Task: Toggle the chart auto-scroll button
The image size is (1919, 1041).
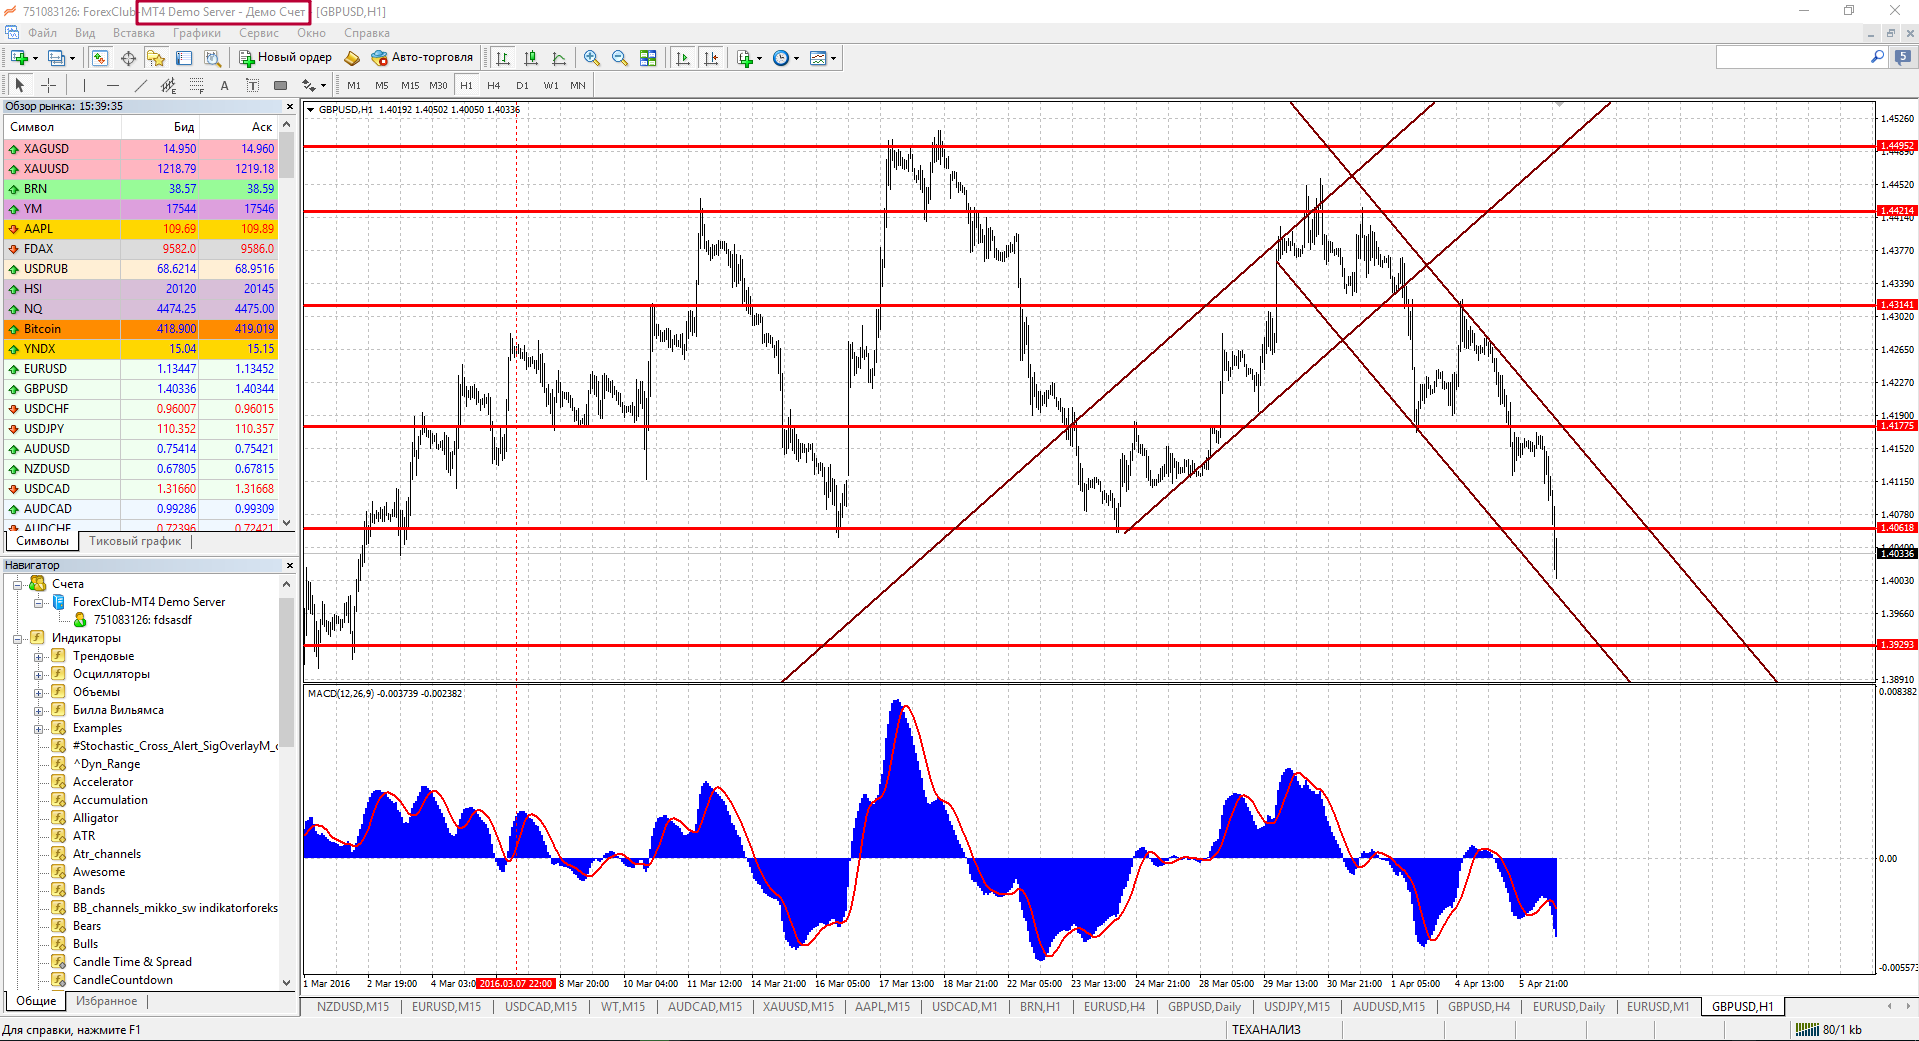Action: tap(683, 58)
